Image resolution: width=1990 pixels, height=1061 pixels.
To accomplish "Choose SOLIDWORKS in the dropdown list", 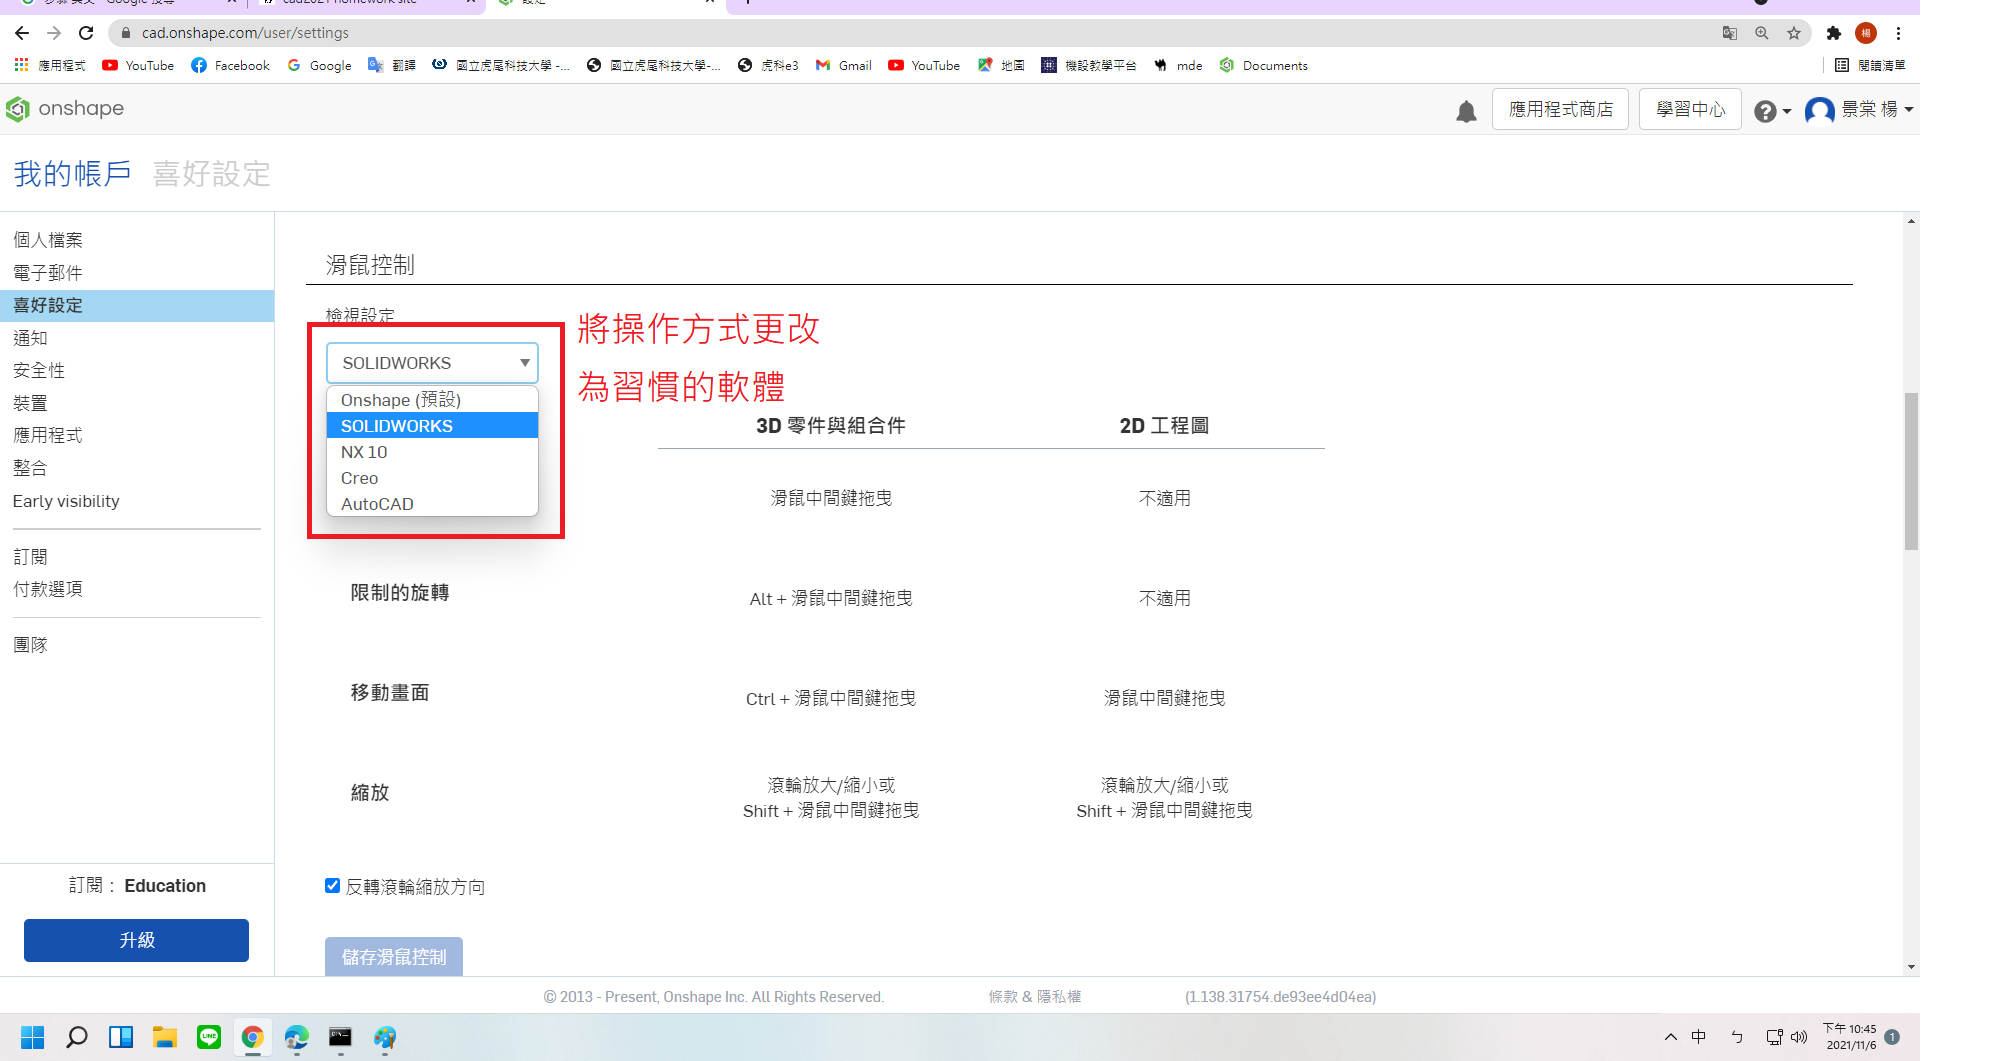I will (x=432, y=426).
